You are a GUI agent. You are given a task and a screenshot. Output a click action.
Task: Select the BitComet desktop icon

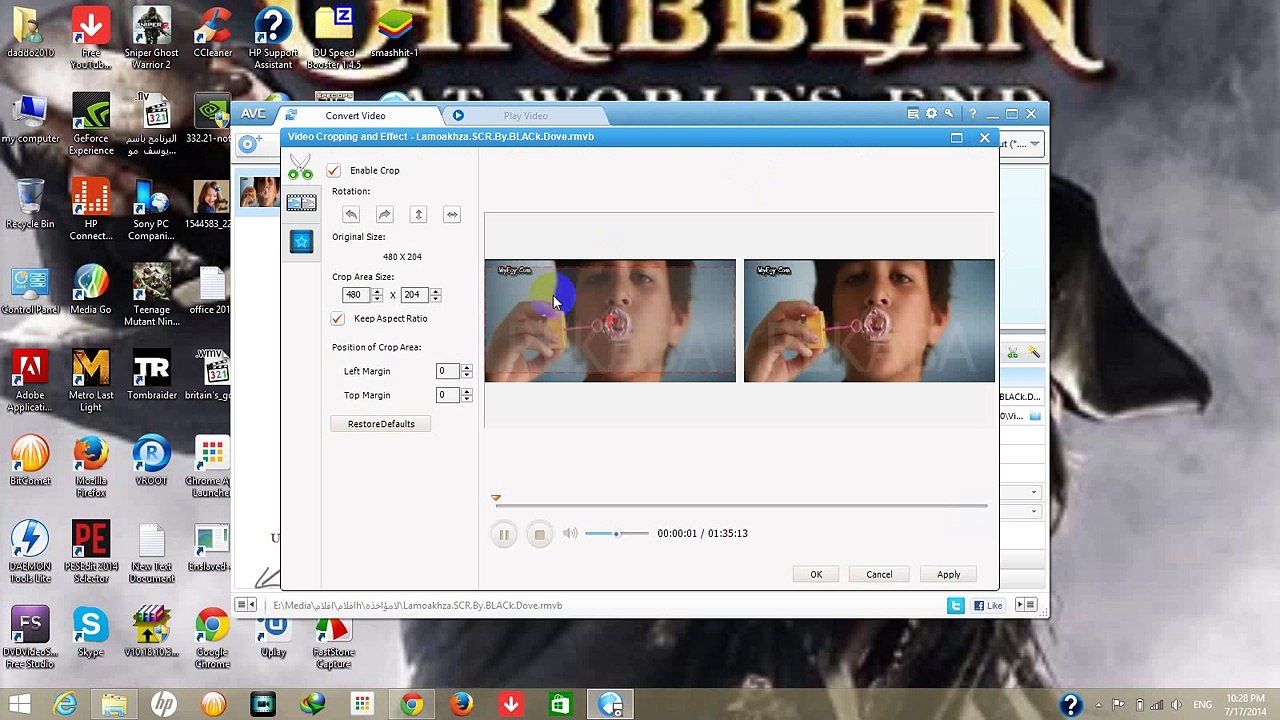30,461
